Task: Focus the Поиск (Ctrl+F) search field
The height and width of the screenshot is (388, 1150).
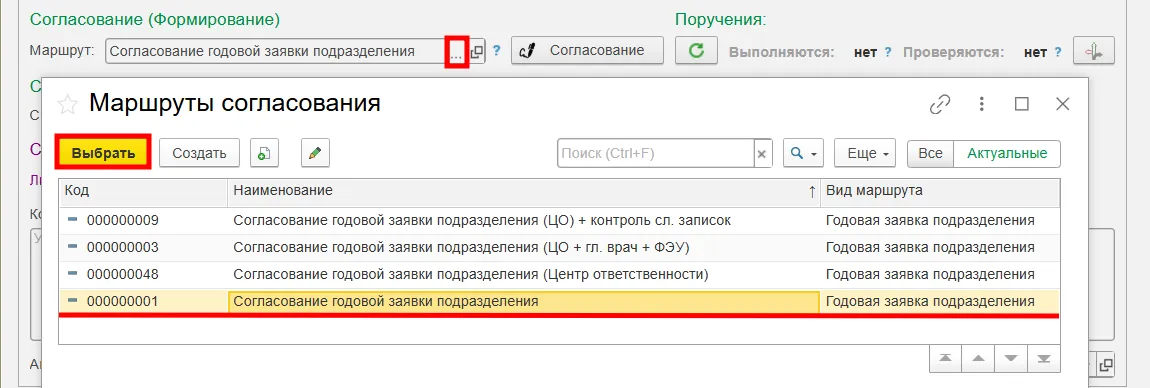Action: pos(656,153)
